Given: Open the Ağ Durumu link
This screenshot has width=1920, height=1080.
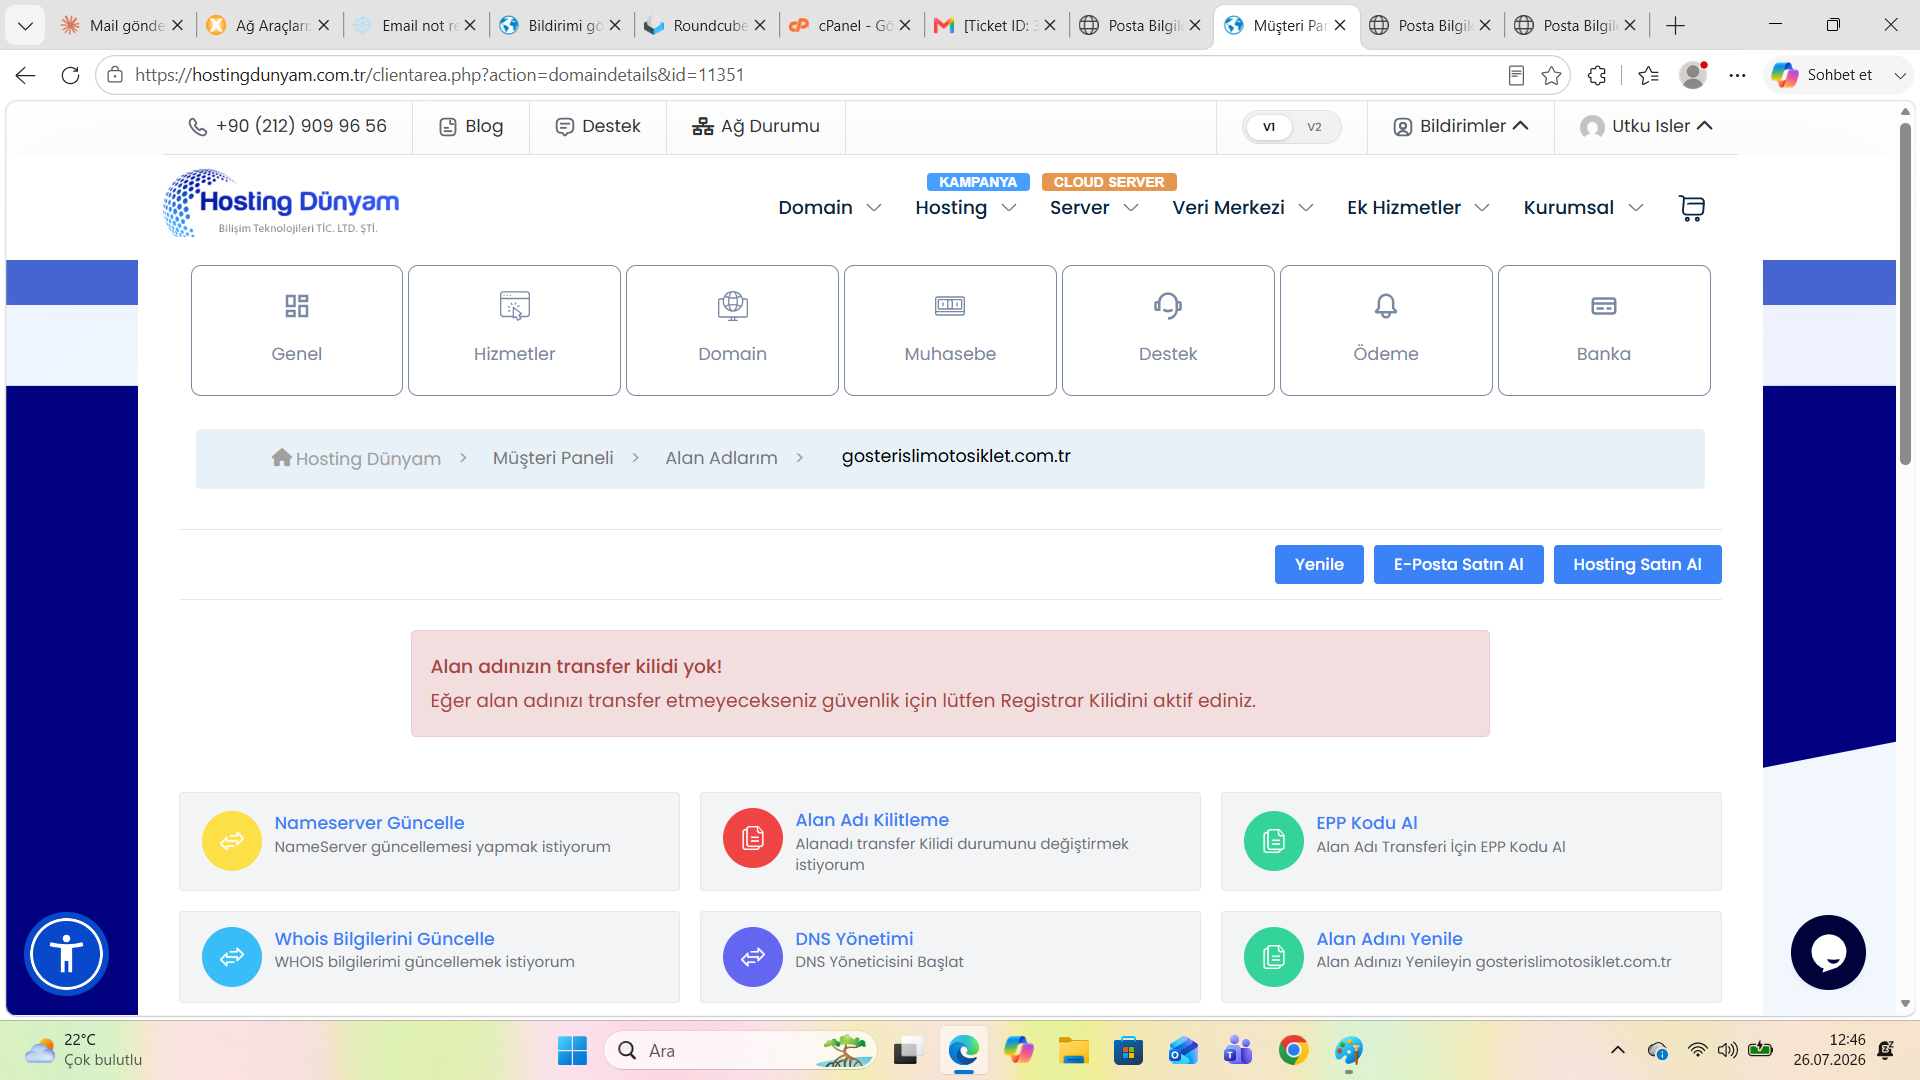Looking at the screenshot, I should 756,126.
